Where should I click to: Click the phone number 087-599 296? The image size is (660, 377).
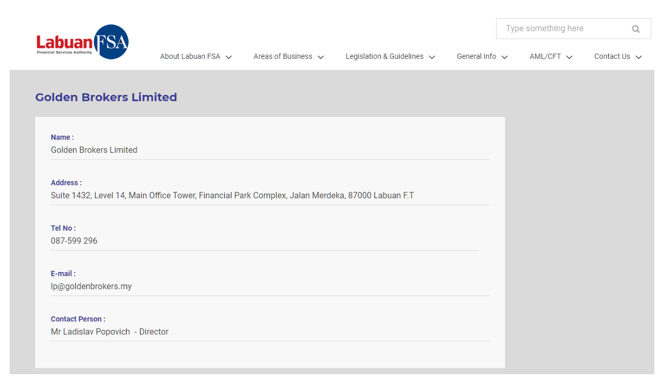tap(74, 241)
